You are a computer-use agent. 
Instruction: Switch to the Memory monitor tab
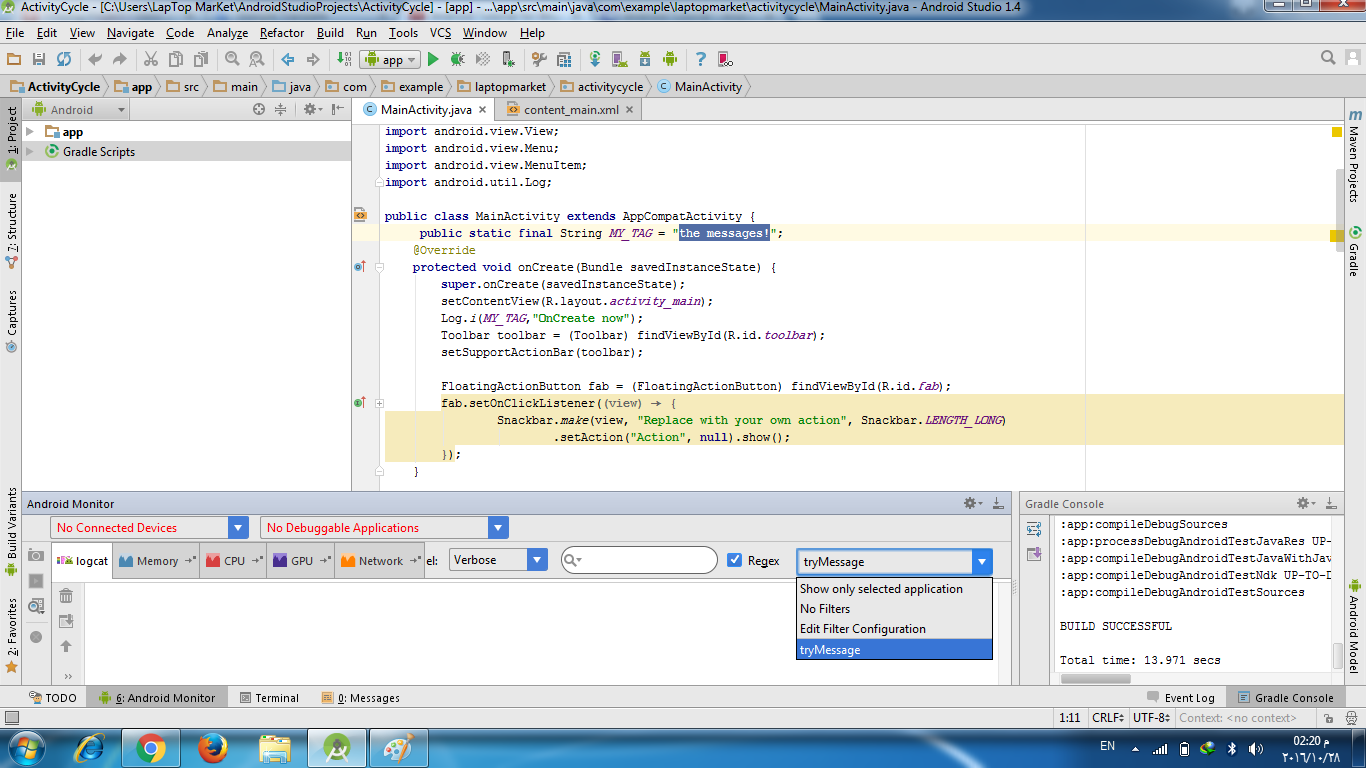(x=157, y=561)
